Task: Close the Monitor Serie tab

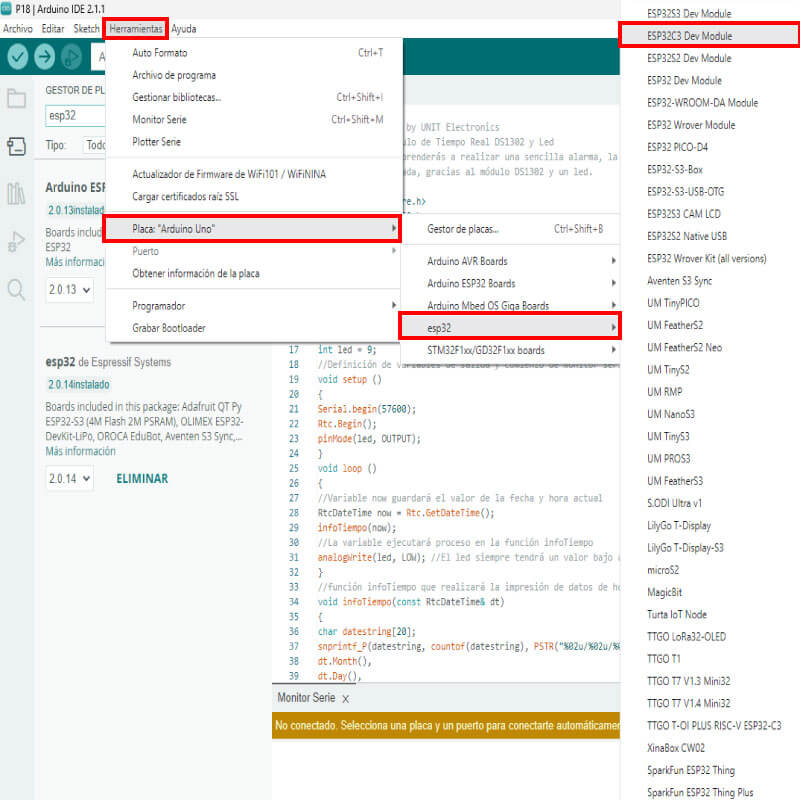Action: [345, 698]
